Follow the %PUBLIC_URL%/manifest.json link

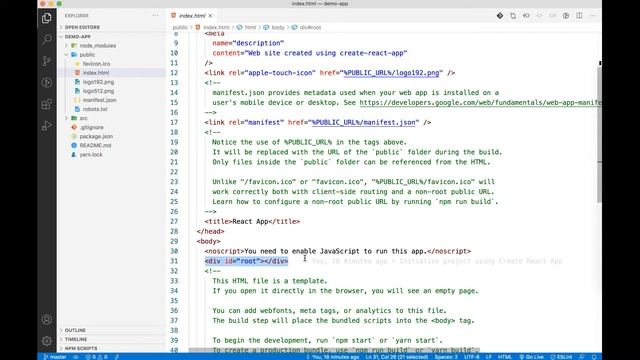click(364, 122)
